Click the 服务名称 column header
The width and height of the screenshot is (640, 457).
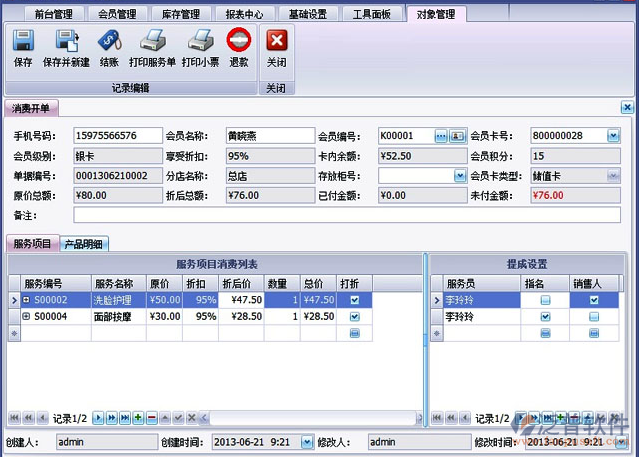[117, 283]
